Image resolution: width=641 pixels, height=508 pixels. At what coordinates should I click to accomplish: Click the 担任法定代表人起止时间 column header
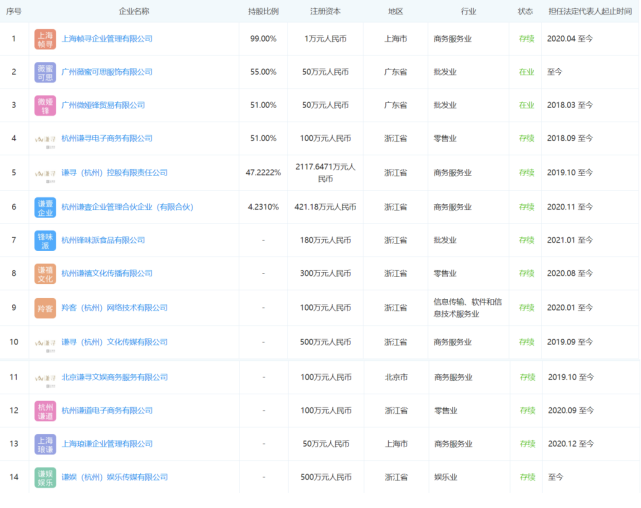(590, 11)
